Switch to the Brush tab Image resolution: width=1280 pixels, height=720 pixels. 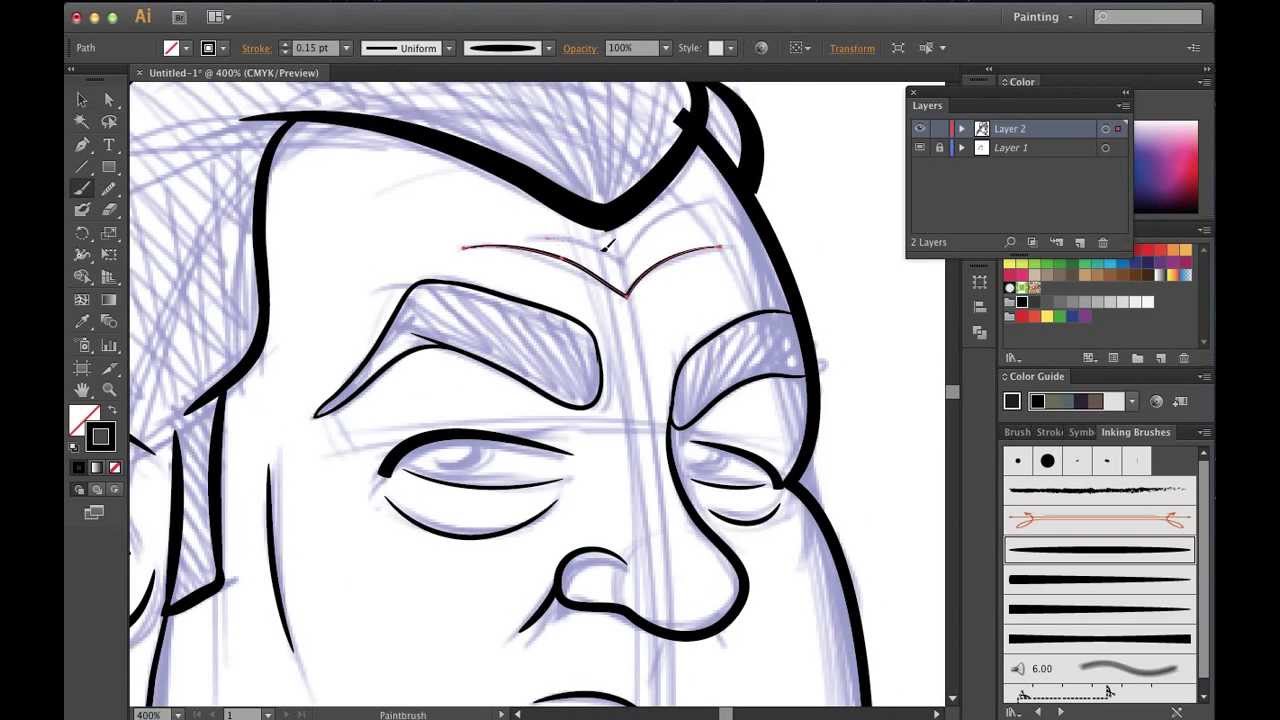[1017, 432]
